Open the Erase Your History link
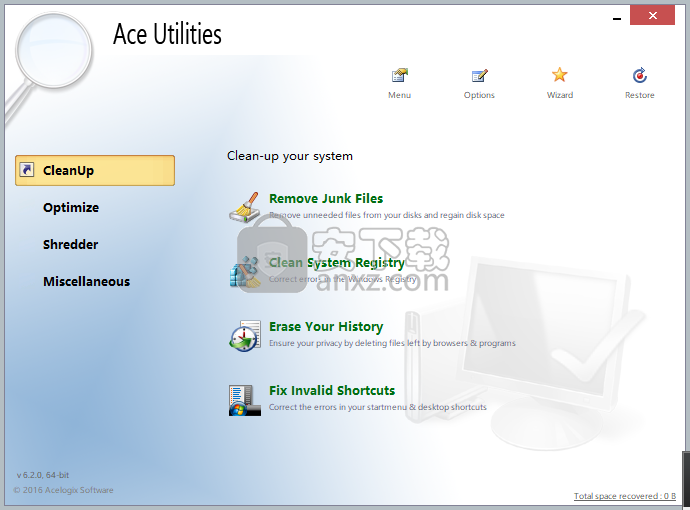This screenshot has width=690, height=510. click(x=326, y=327)
